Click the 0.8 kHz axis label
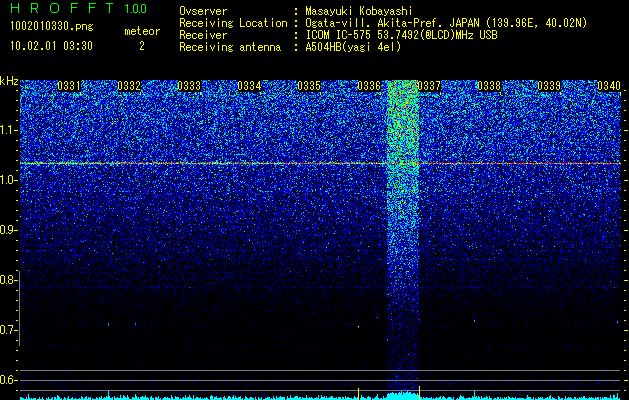 pos(8,280)
